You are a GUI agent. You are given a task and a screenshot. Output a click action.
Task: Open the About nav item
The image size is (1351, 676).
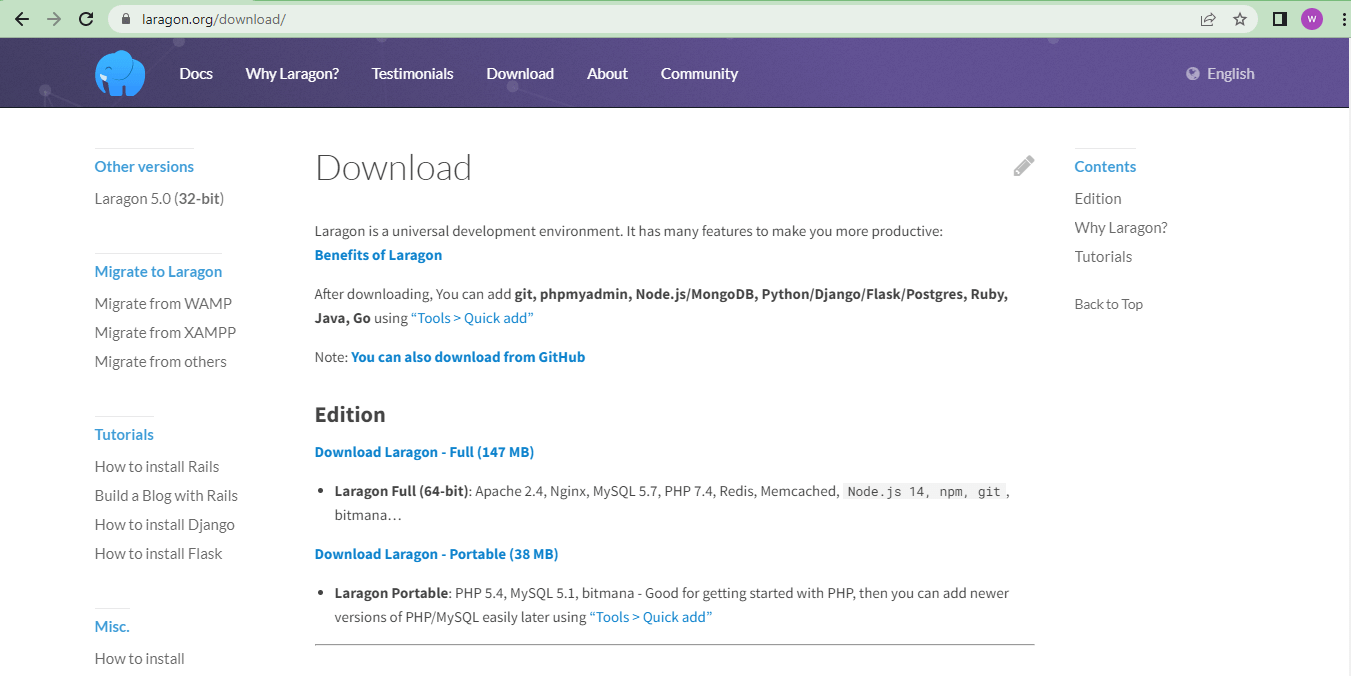tap(607, 74)
